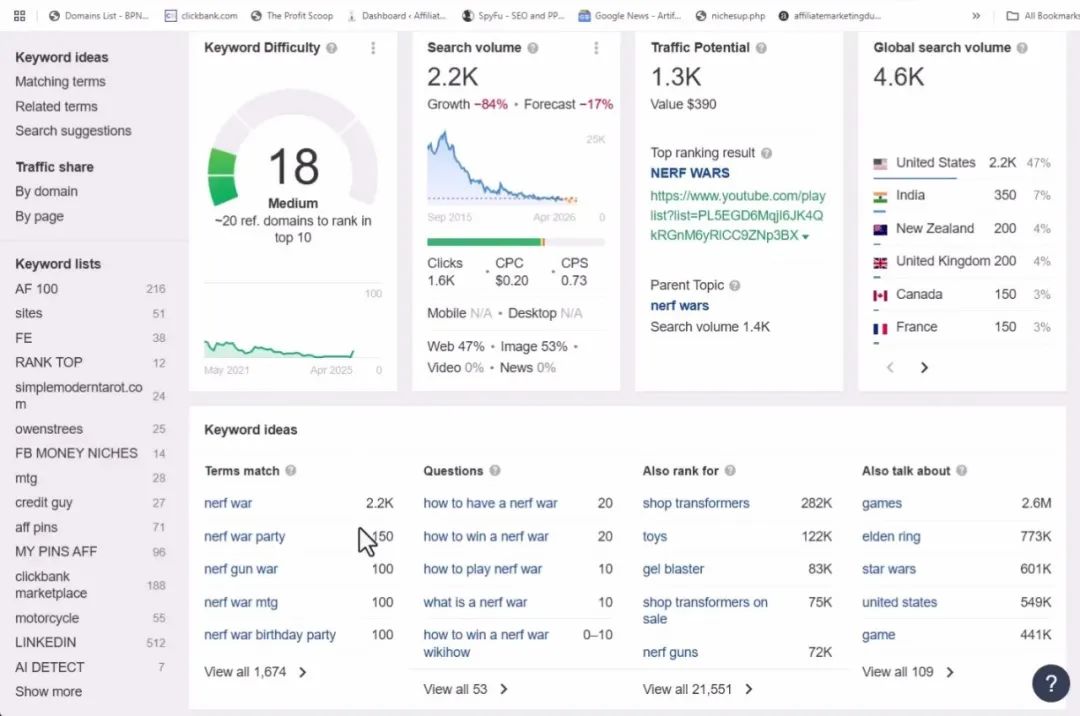The height and width of the screenshot is (716, 1080).
Task: Open the AF 100 keyword list
Action: 37,289
